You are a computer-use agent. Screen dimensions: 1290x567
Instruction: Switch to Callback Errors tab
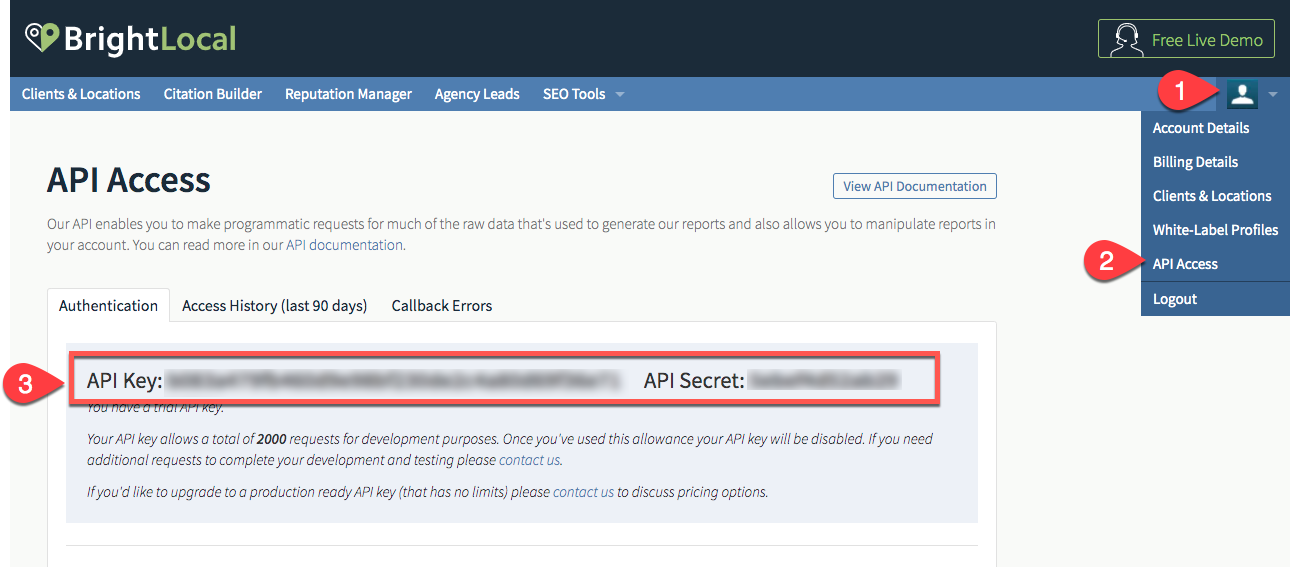(442, 306)
